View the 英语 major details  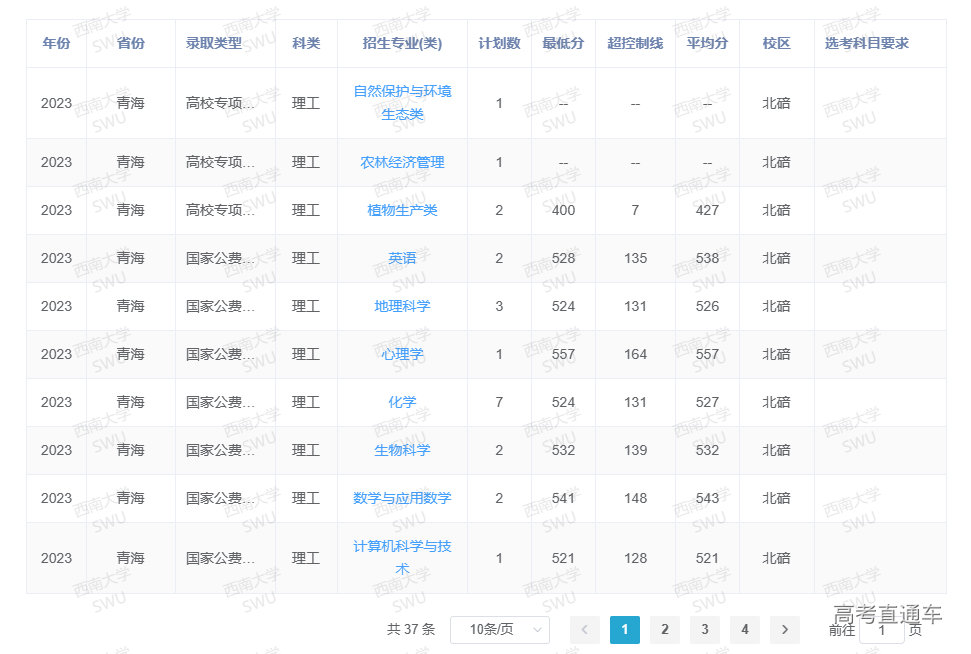401,258
